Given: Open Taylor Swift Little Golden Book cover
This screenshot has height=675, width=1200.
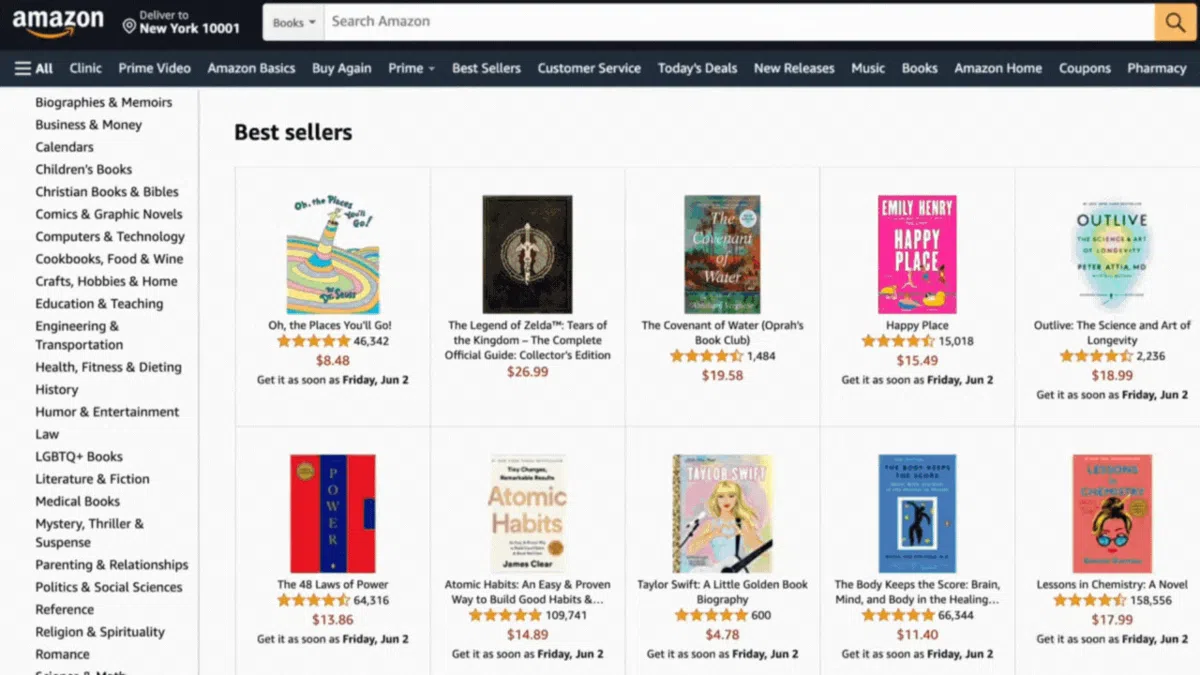Looking at the screenshot, I should pyautogui.click(x=722, y=514).
